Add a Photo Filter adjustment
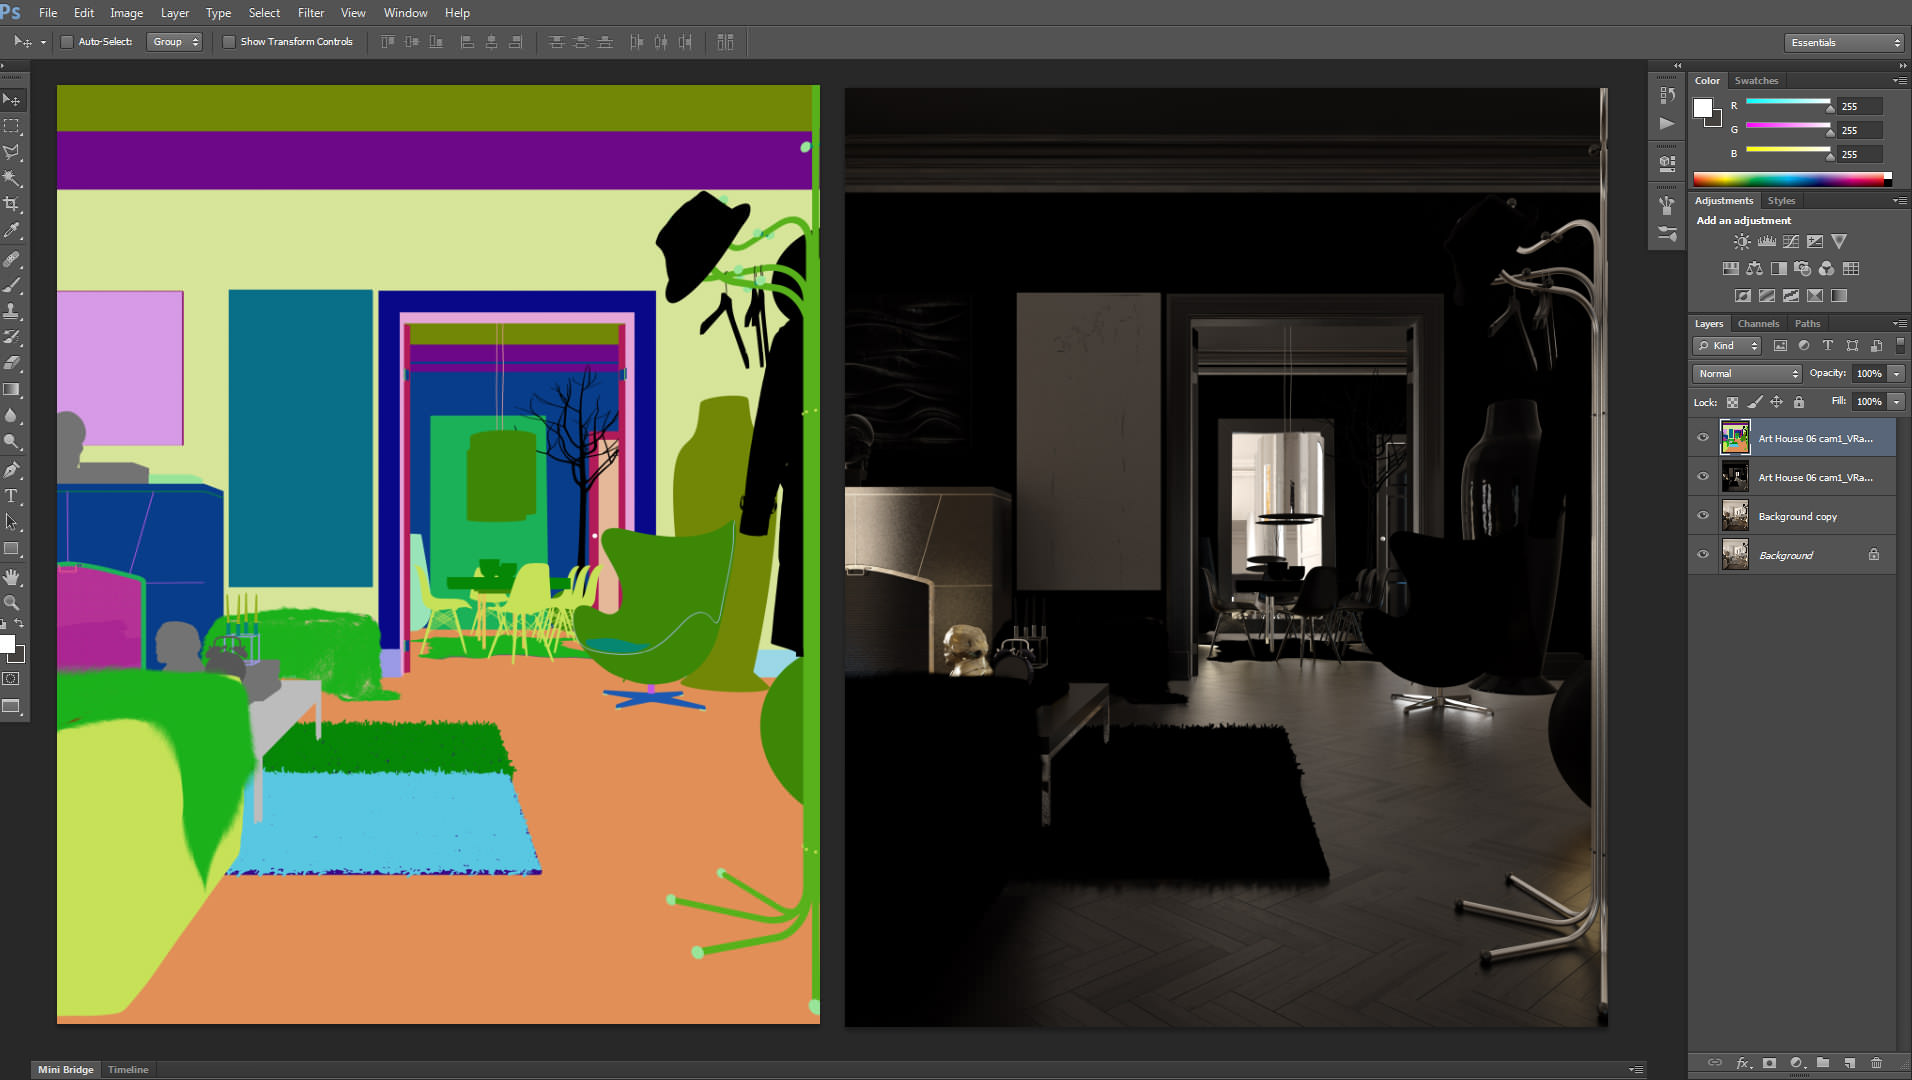The image size is (1912, 1080). pyautogui.click(x=1803, y=269)
